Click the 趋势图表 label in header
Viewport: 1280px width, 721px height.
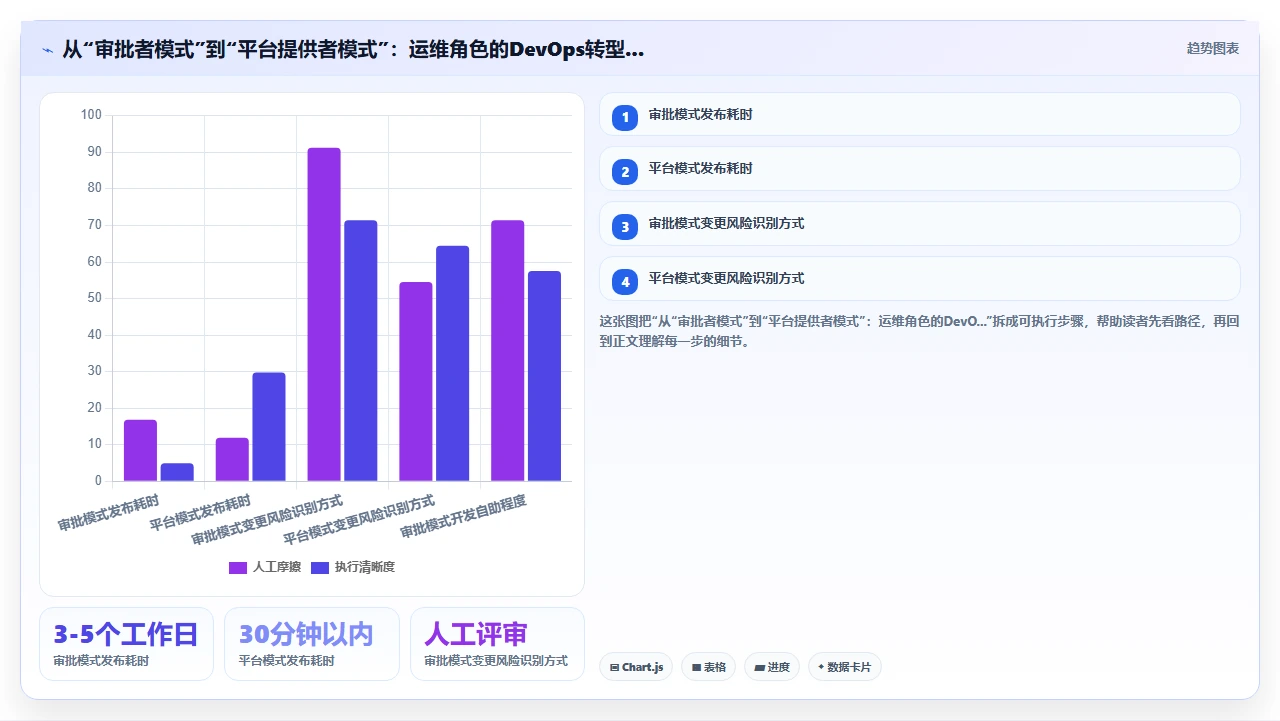tap(1213, 48)
